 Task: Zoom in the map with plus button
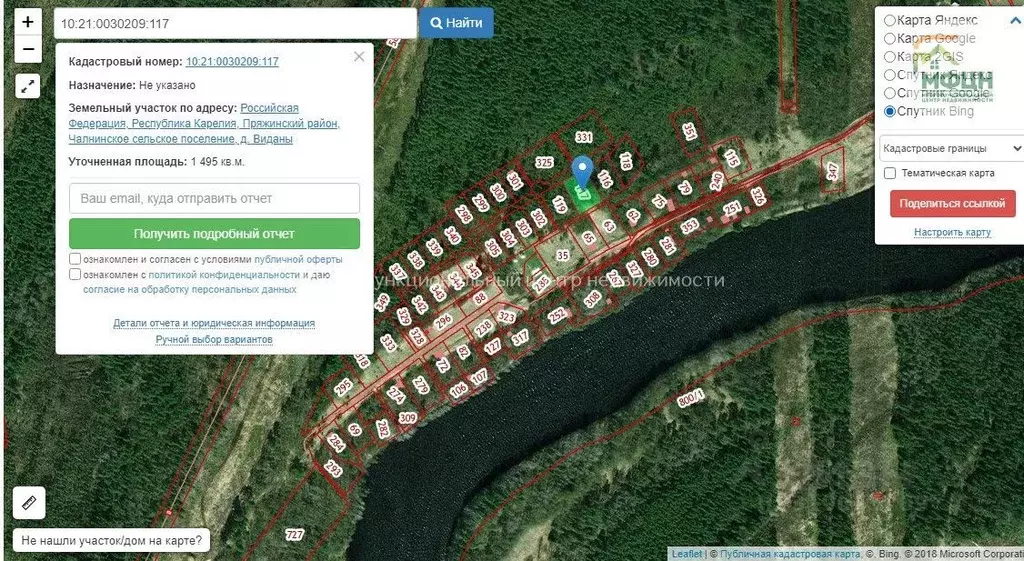coord(27,22)
